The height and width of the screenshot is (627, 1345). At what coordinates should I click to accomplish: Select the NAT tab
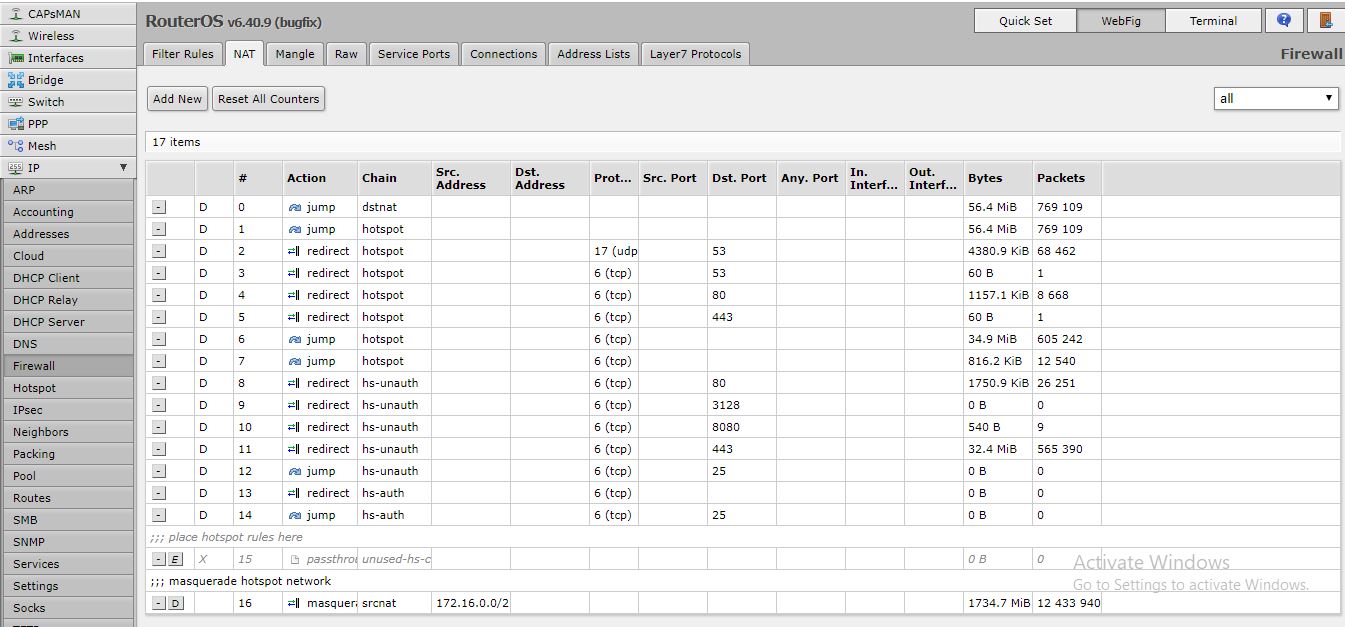click(x=244, y=54)
